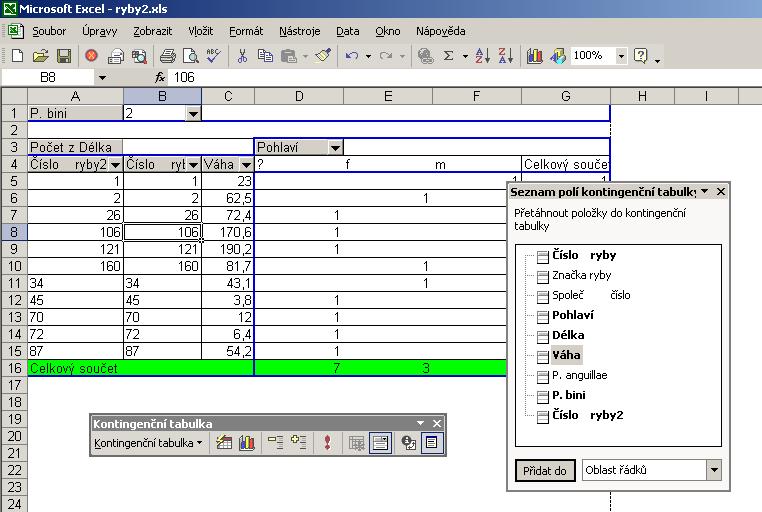Refresh pivot data with red exclamation icon

coord(328,443)
